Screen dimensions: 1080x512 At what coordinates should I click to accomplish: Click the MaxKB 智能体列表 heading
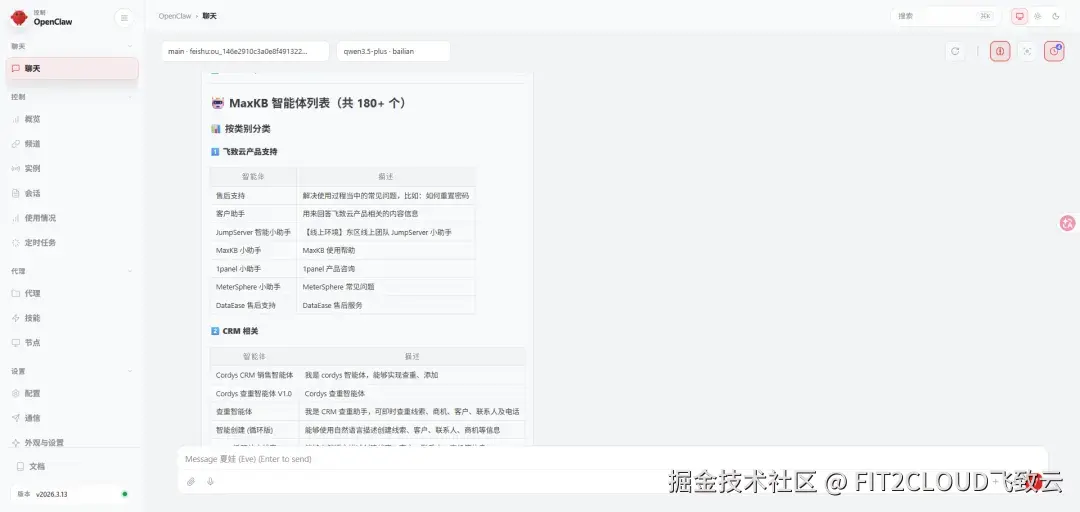[309, 103]
